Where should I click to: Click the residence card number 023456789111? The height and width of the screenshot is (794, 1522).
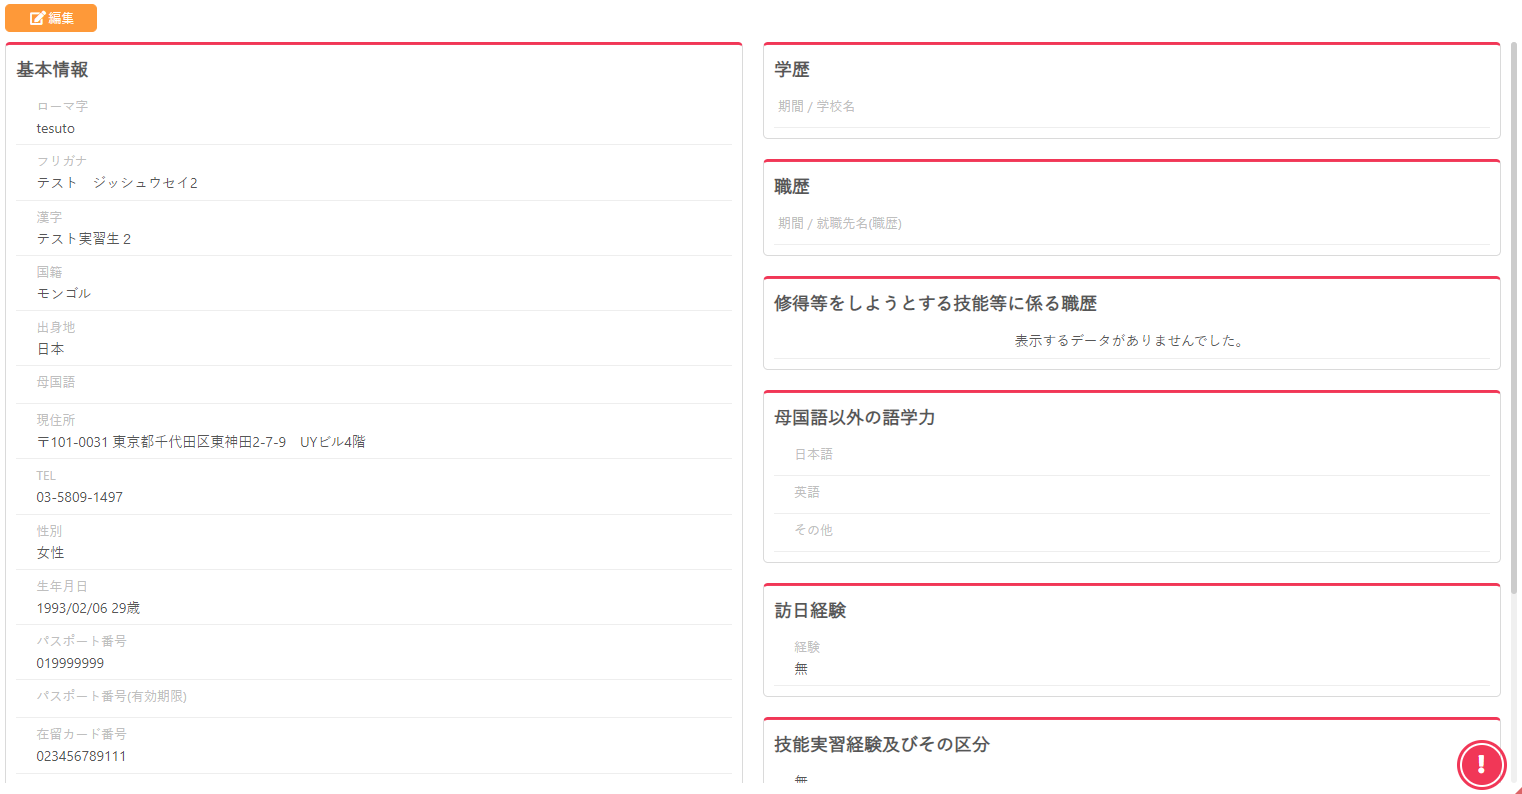[x=81, y=756]
